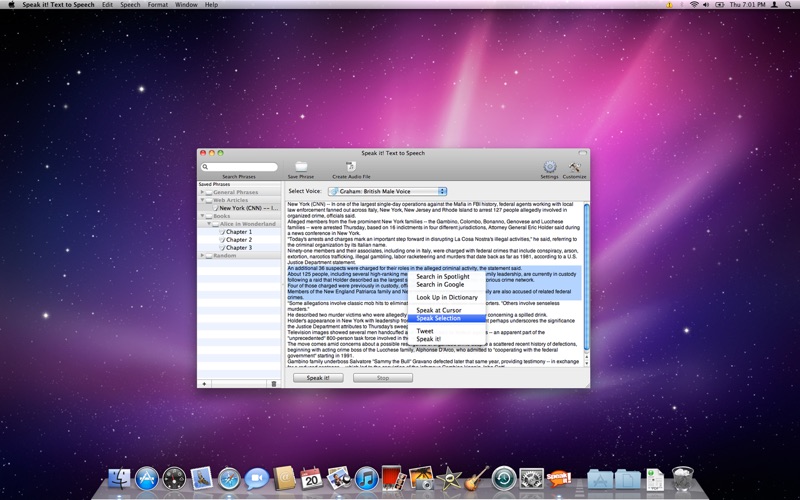800x500 pixels.
Task: Open the Trash in the Dock
Action: click(x=683, y=479)
